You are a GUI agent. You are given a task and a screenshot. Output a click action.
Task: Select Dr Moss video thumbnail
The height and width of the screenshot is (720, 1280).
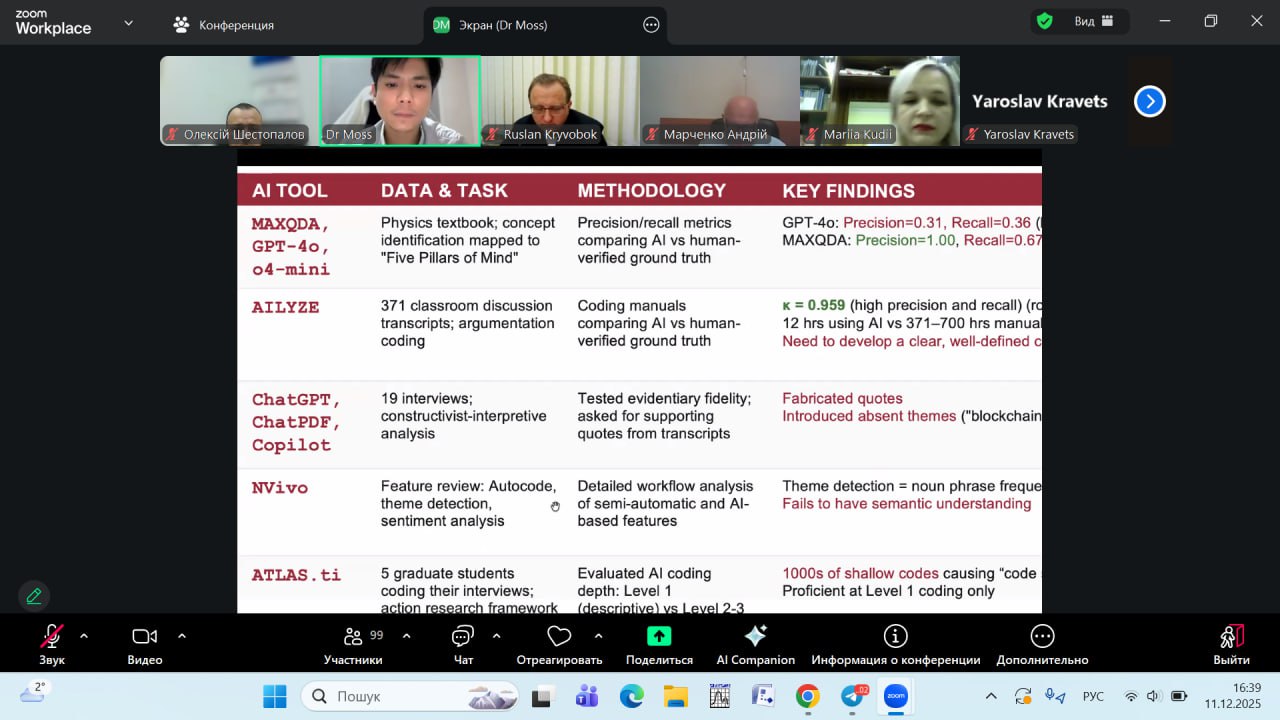click(400, 100)
